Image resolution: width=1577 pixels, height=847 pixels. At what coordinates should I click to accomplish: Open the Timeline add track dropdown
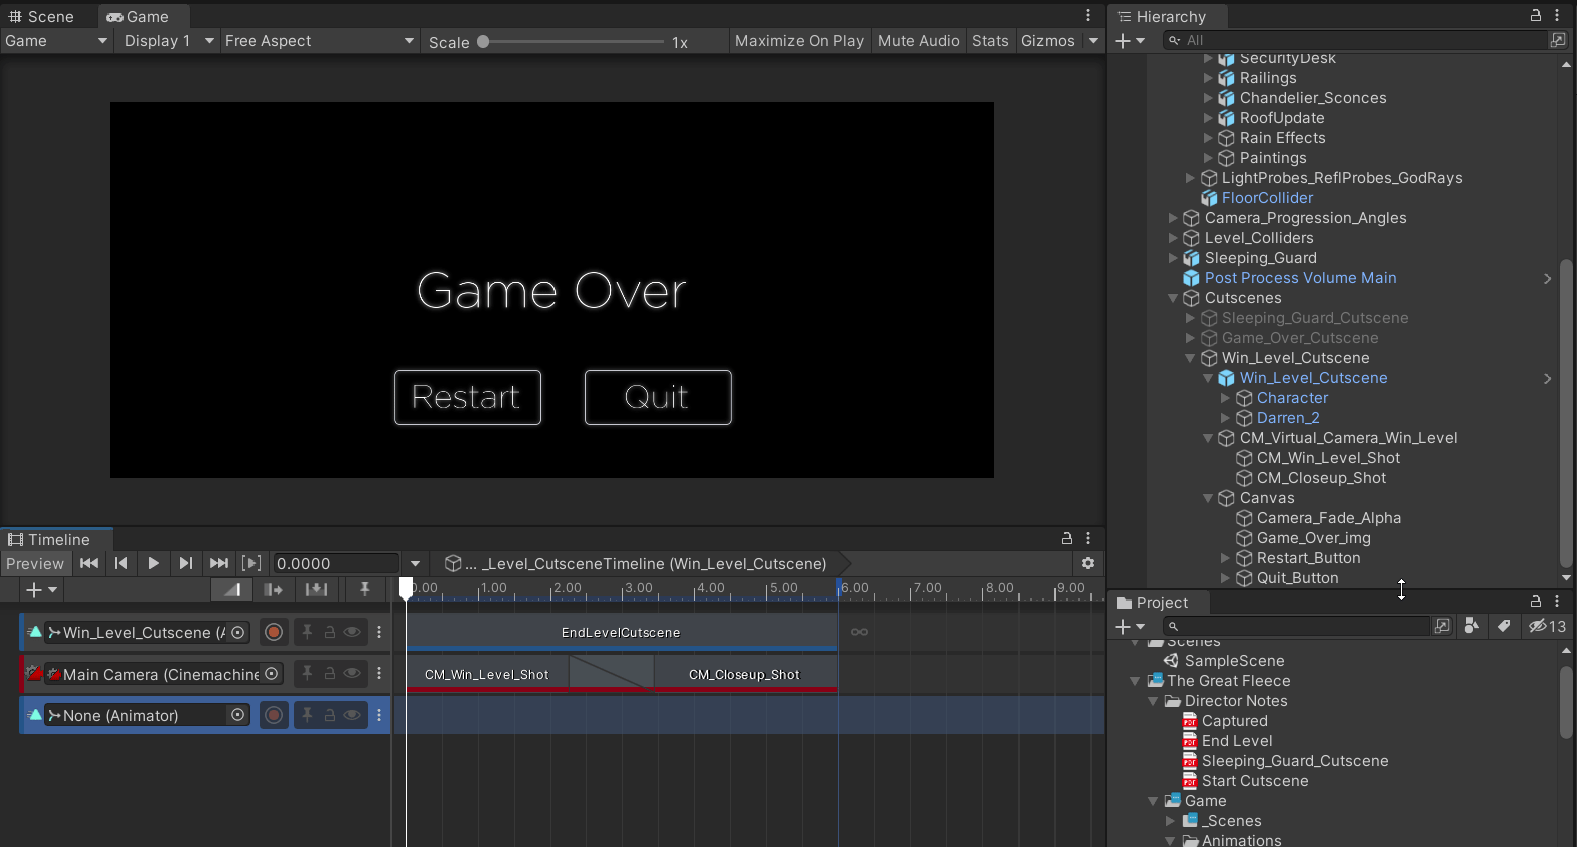(41, 590)
